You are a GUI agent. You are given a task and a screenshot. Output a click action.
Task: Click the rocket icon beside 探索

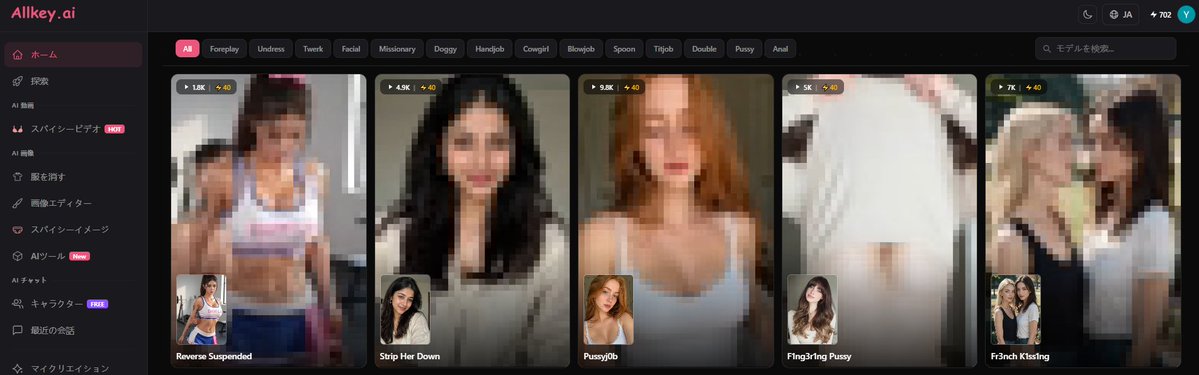[x=18, y=81]
